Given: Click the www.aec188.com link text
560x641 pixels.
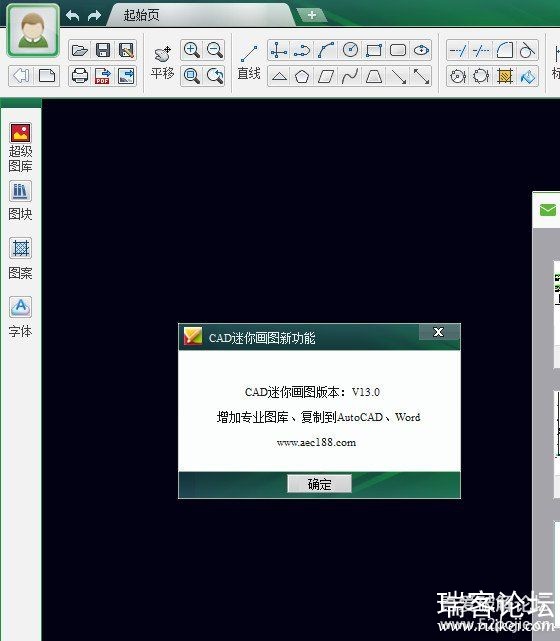Looking at the screenshot, I should [x=316, y=442].
